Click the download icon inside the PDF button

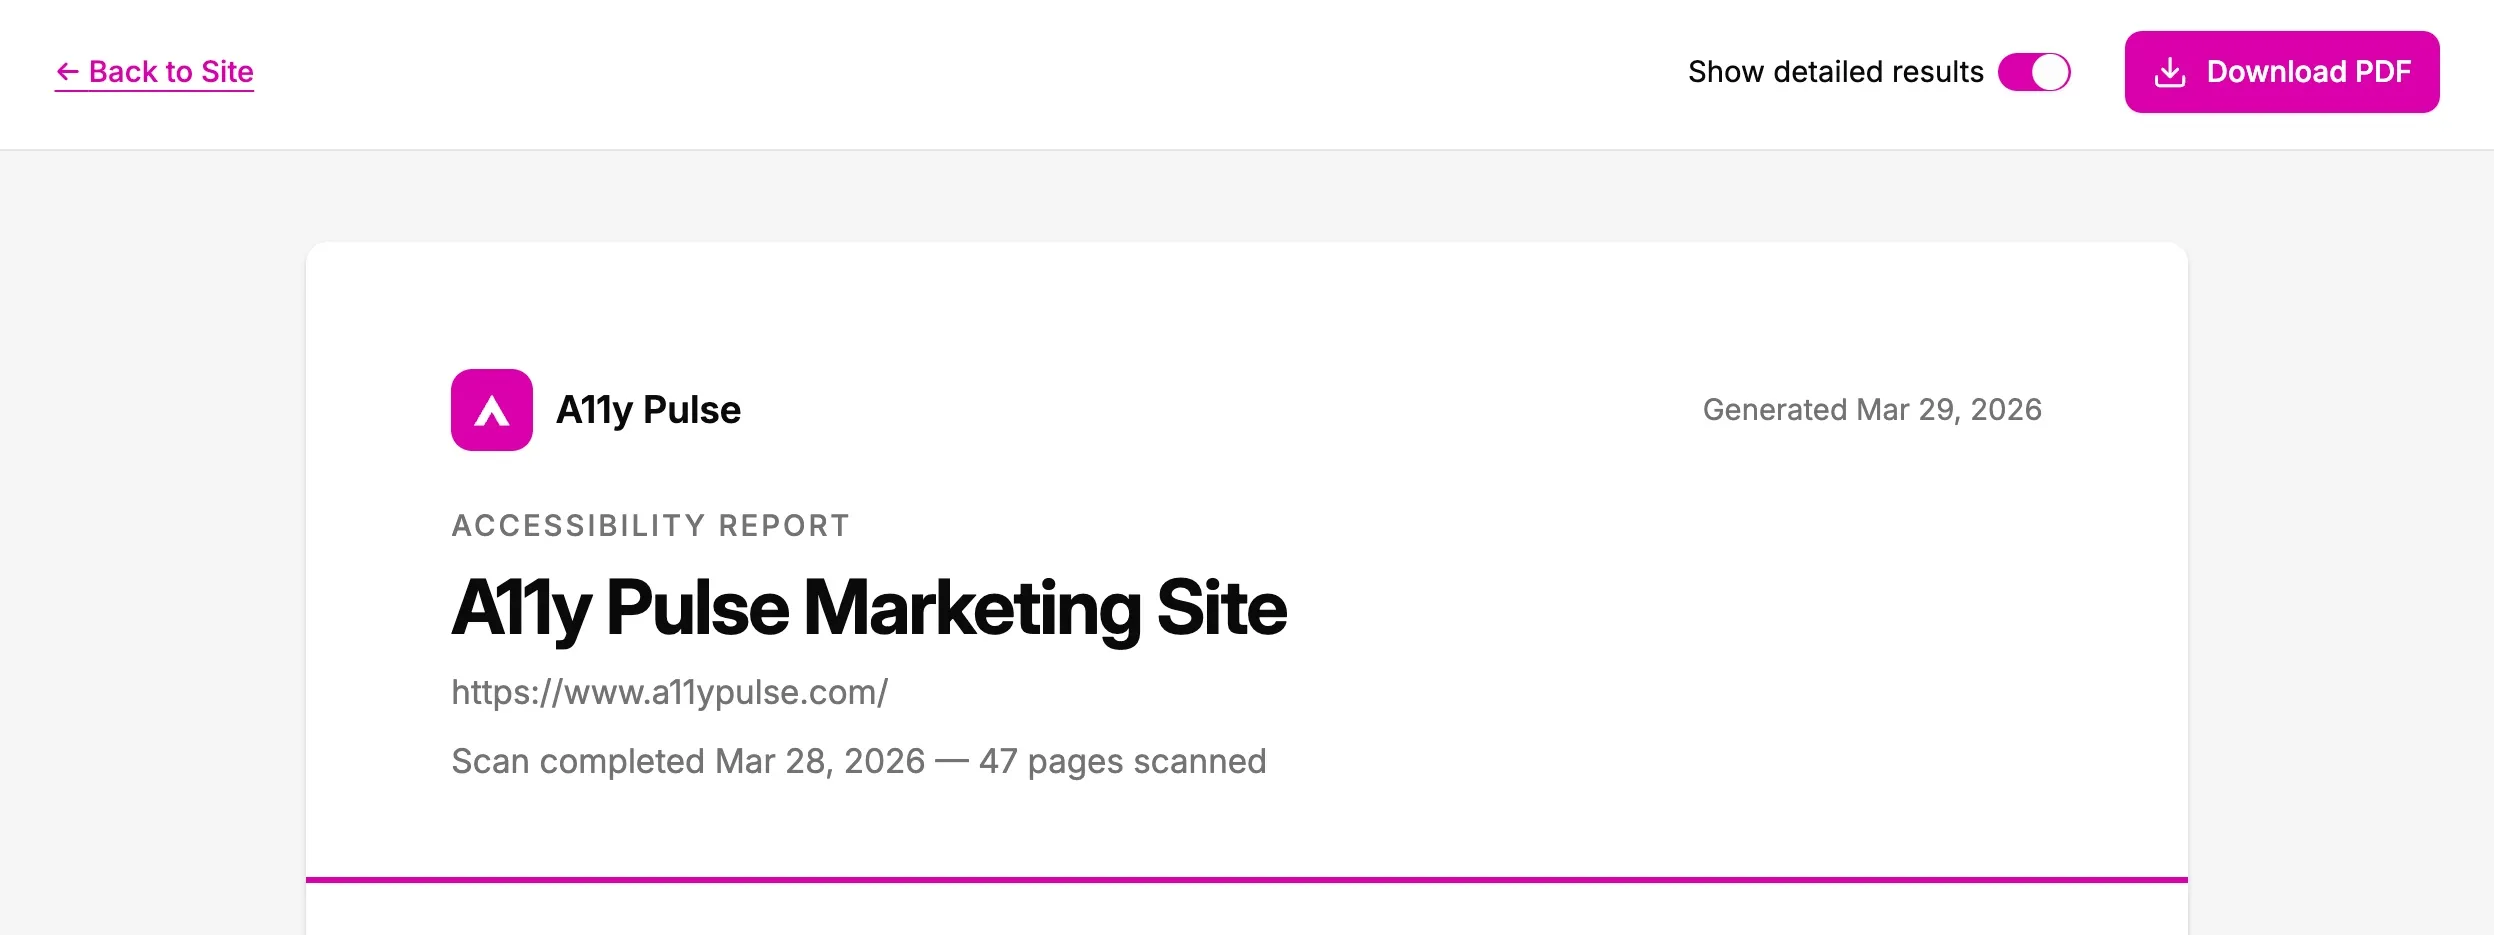click(2171, 71)
